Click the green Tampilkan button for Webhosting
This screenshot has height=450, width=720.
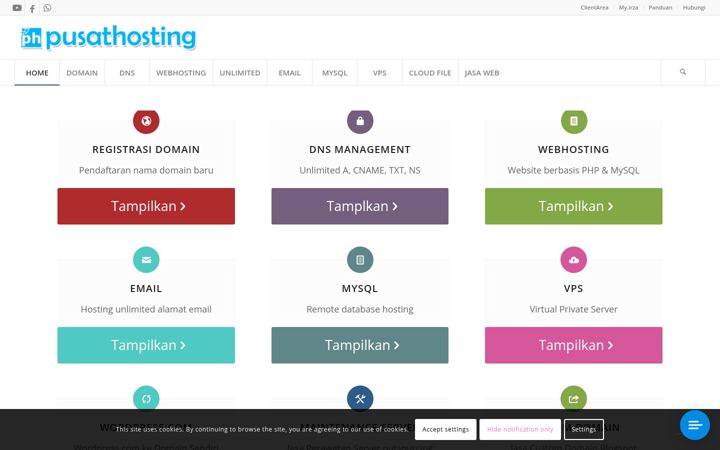[x=574, y=206]
